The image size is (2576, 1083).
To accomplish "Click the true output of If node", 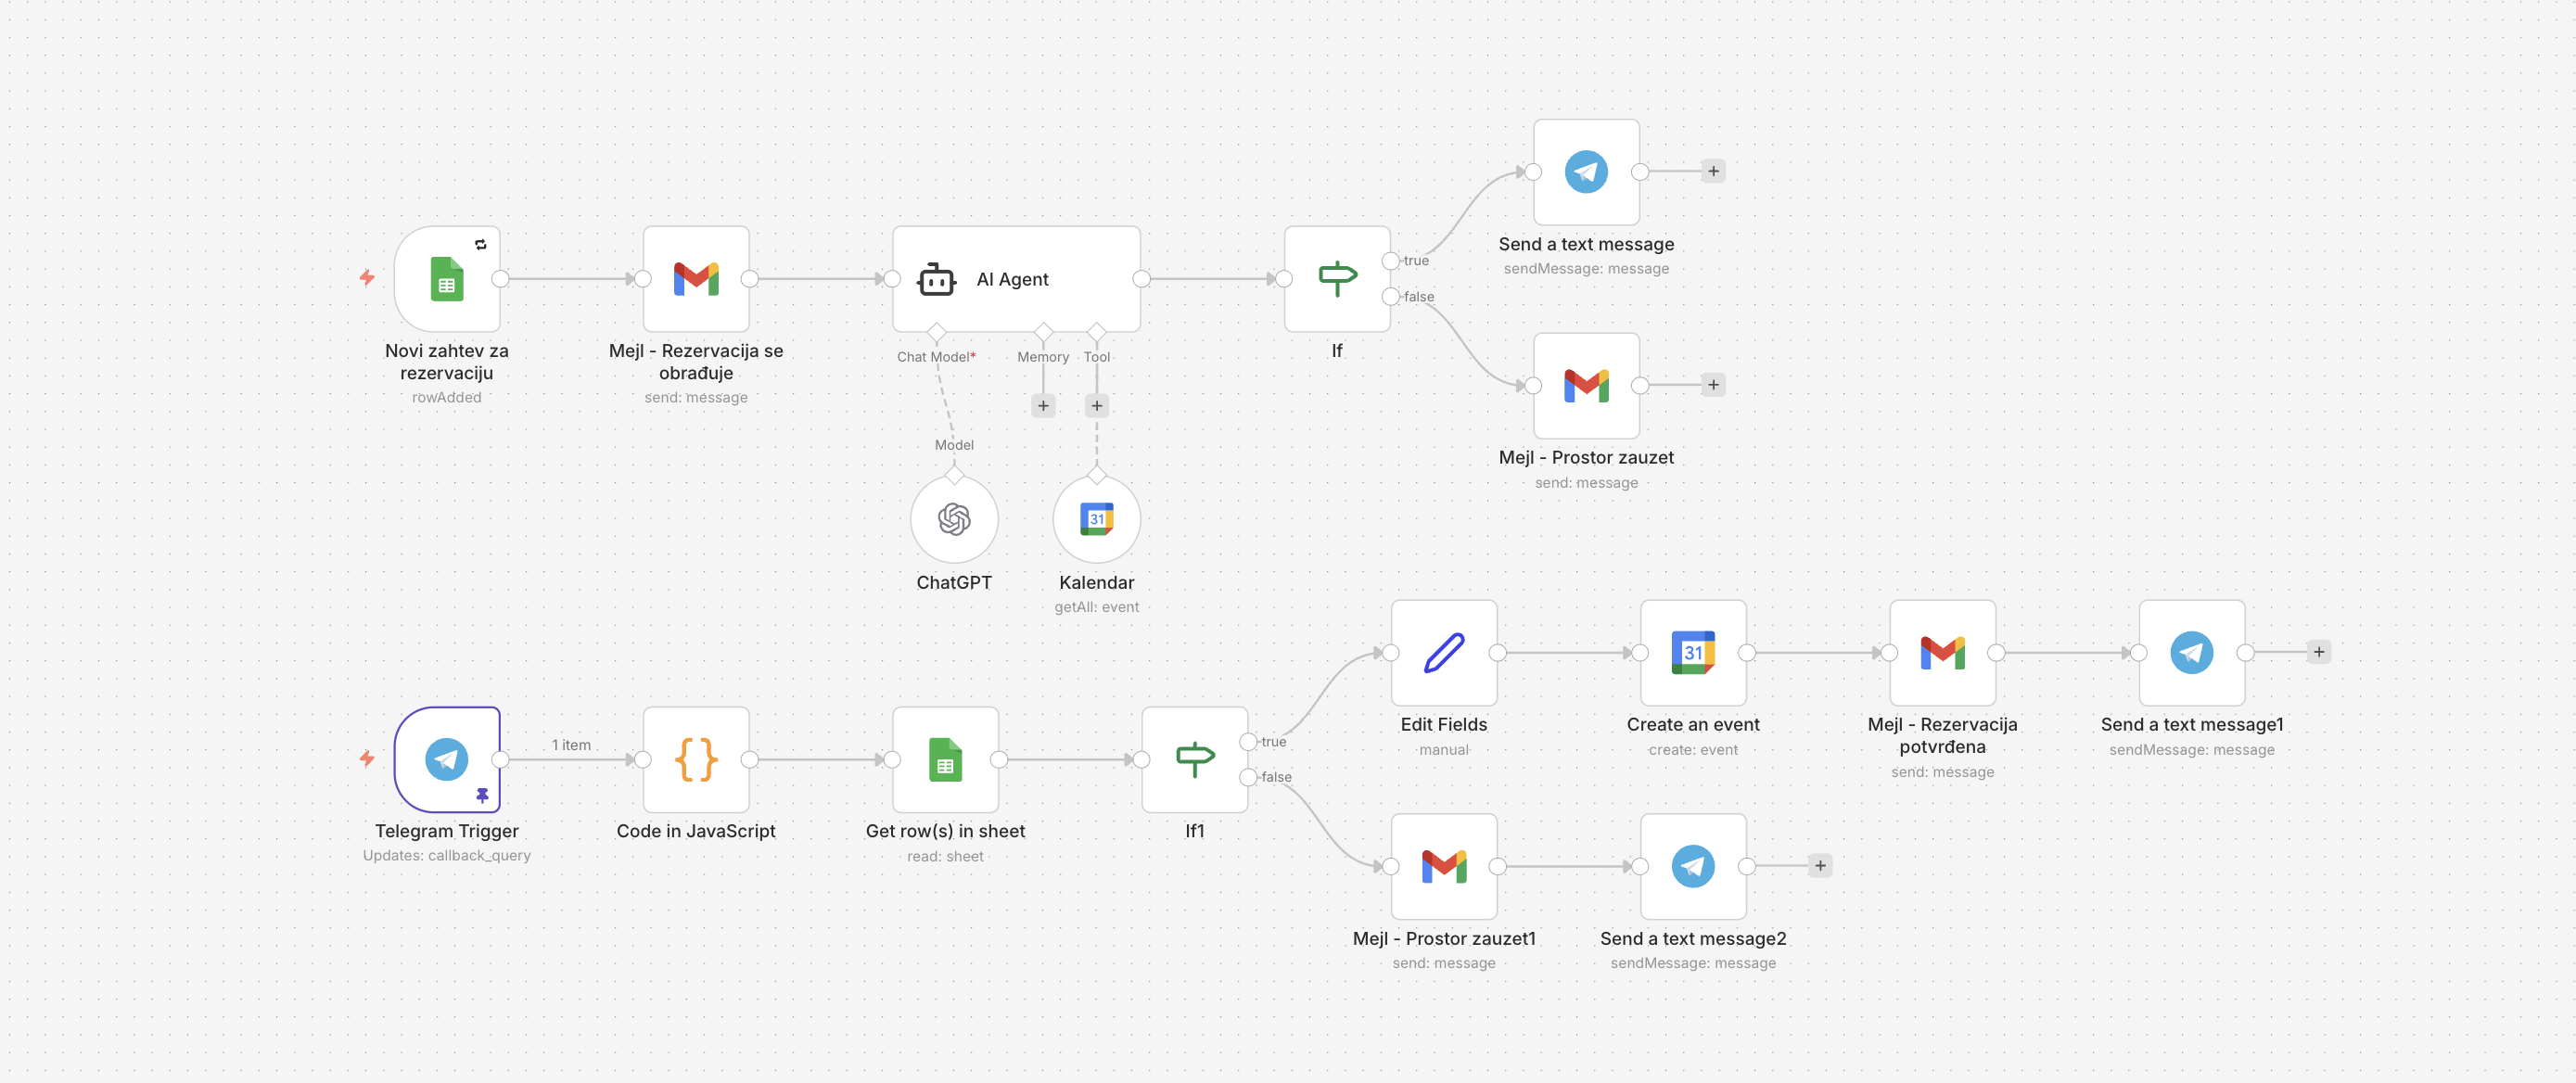I will click(x=1390, y=261).
